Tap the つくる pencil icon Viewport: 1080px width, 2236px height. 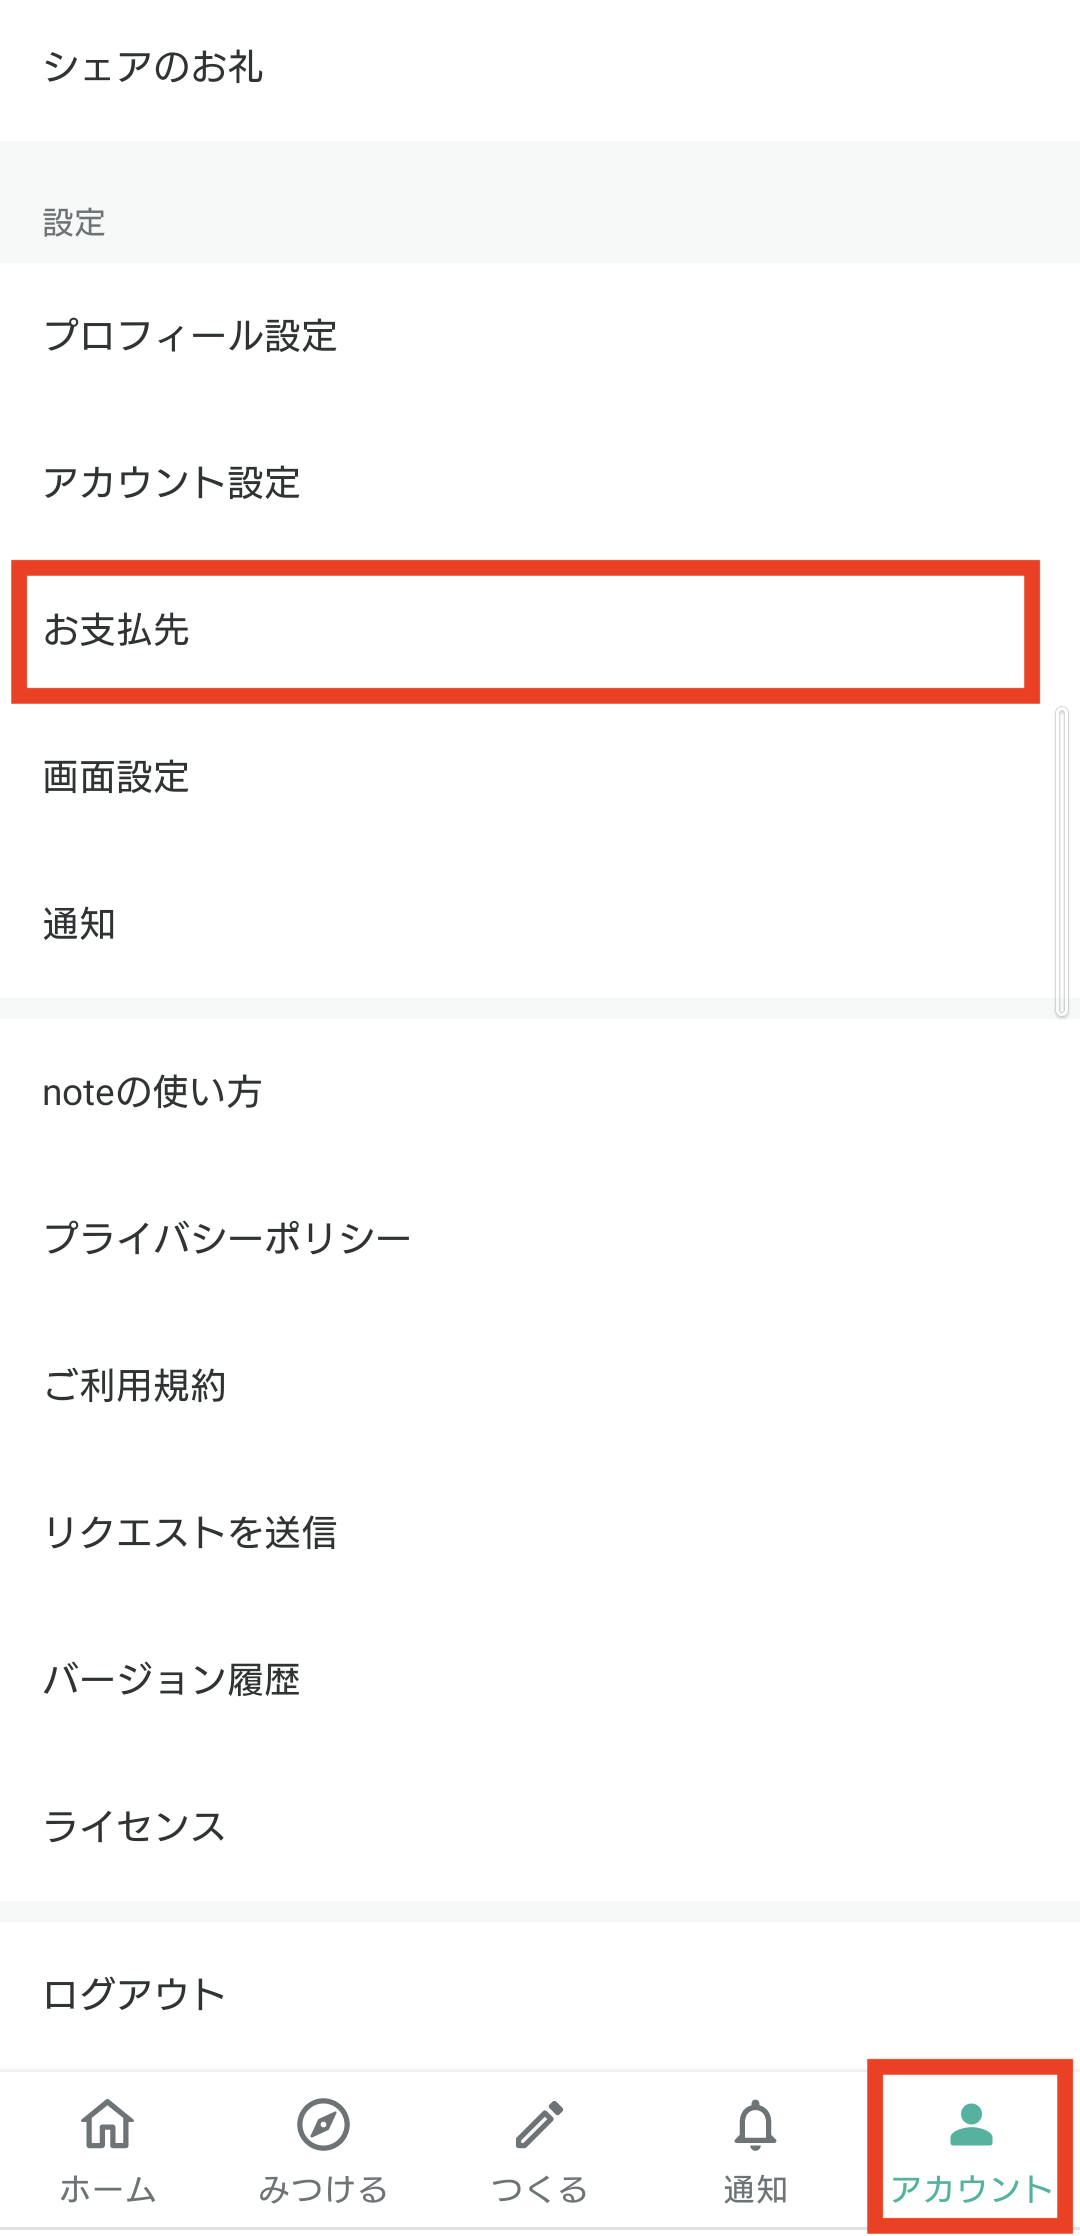(539, 2124)
